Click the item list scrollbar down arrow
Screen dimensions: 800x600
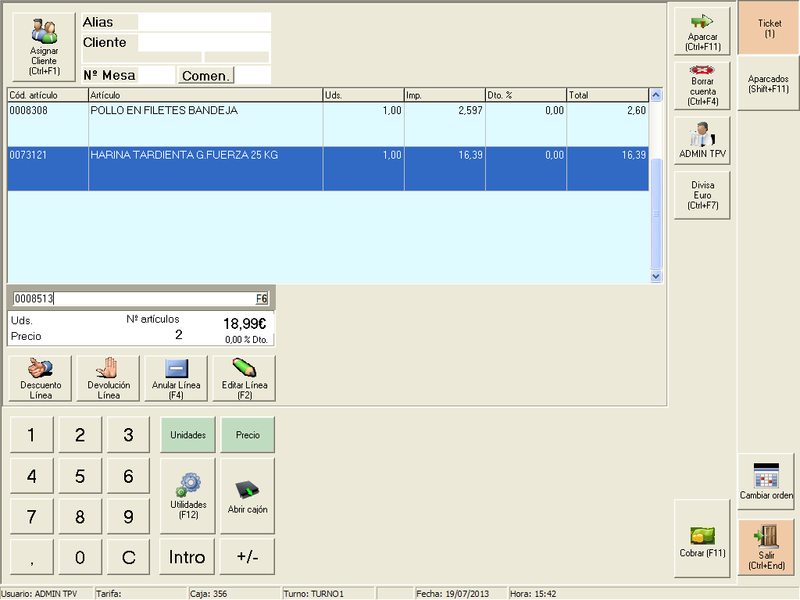coord(656,276)
